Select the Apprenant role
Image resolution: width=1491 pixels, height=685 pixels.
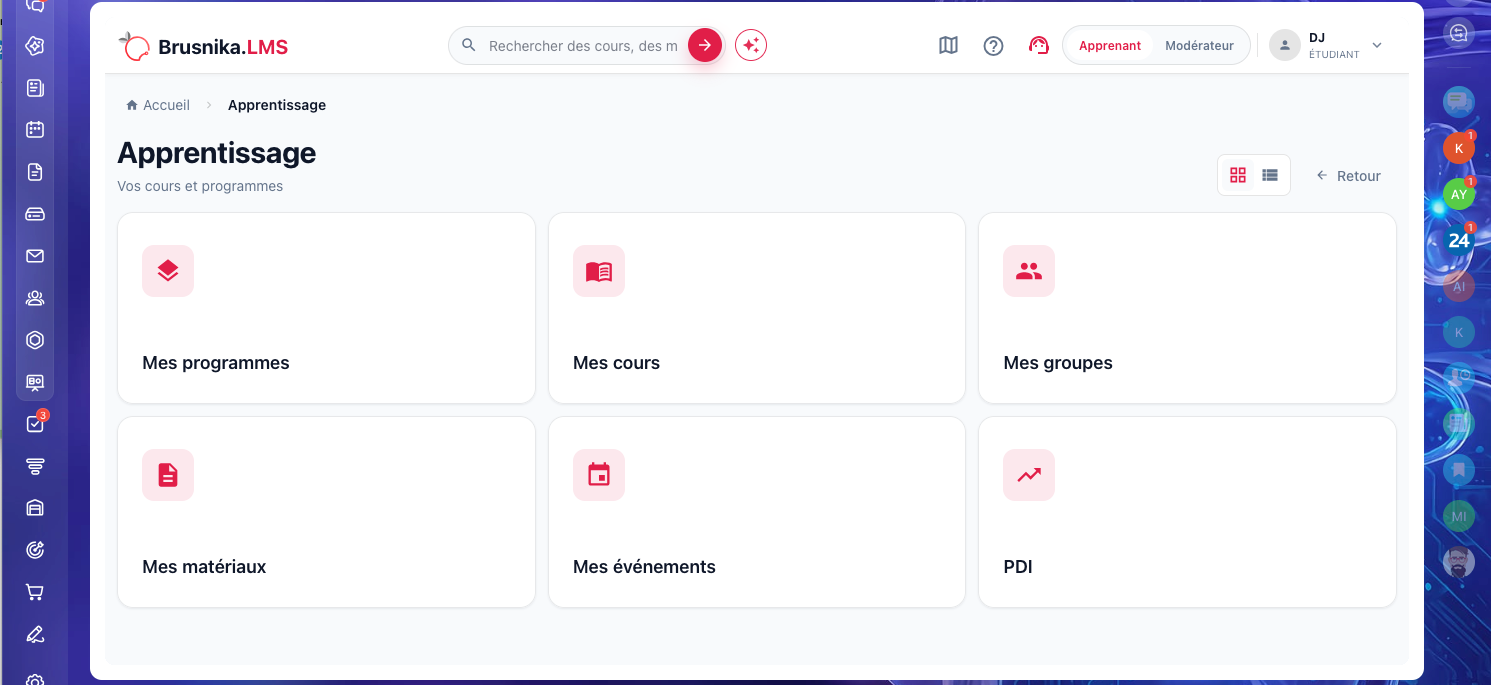click(1110, 45)
